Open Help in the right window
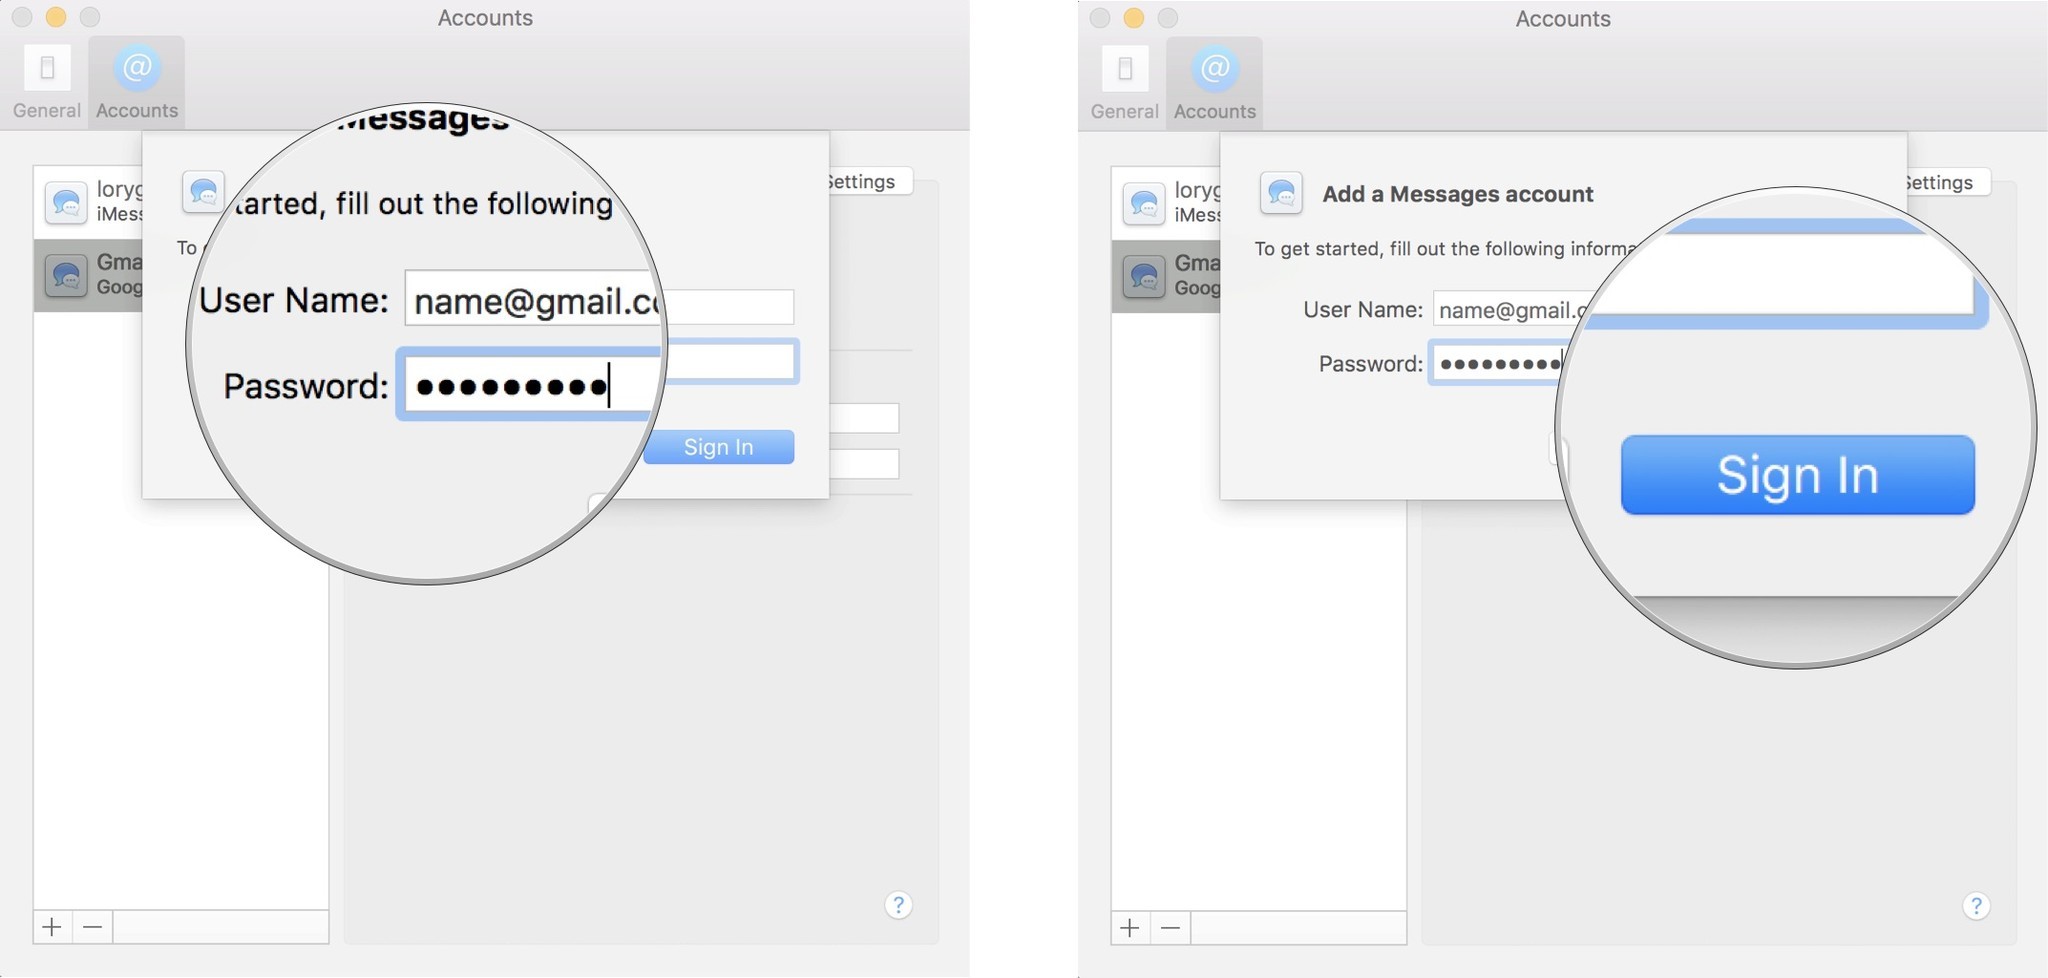The image size is (2048, 978). click(1976, 906)
